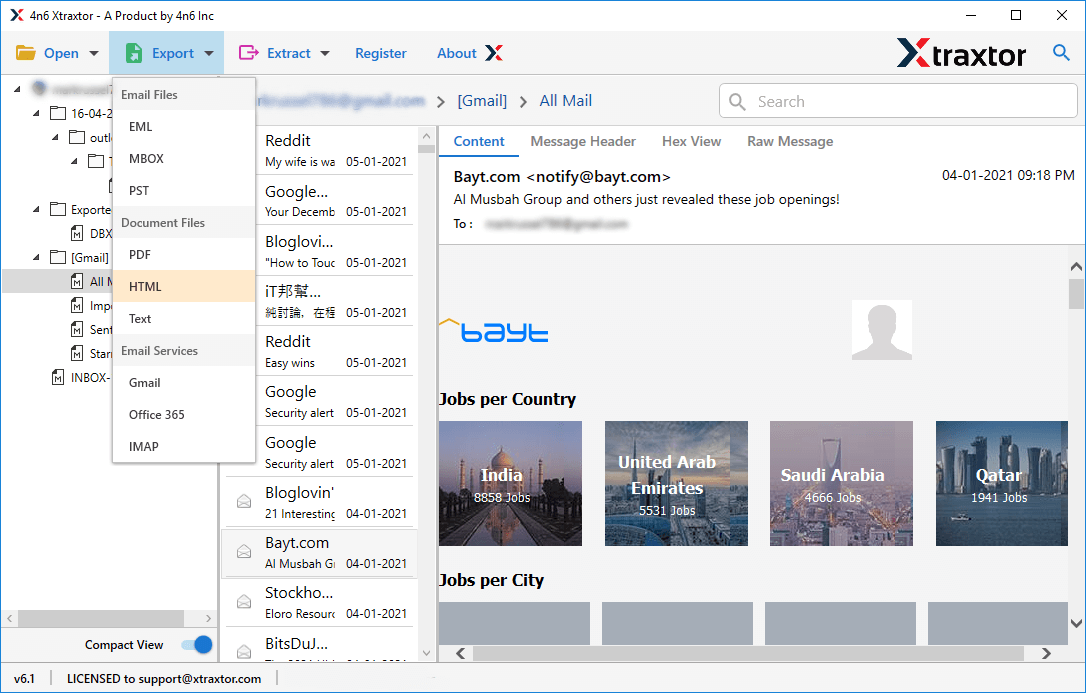1086x693 pixels.
Task: Collapse the root account tree node
Action: (17, 89)
